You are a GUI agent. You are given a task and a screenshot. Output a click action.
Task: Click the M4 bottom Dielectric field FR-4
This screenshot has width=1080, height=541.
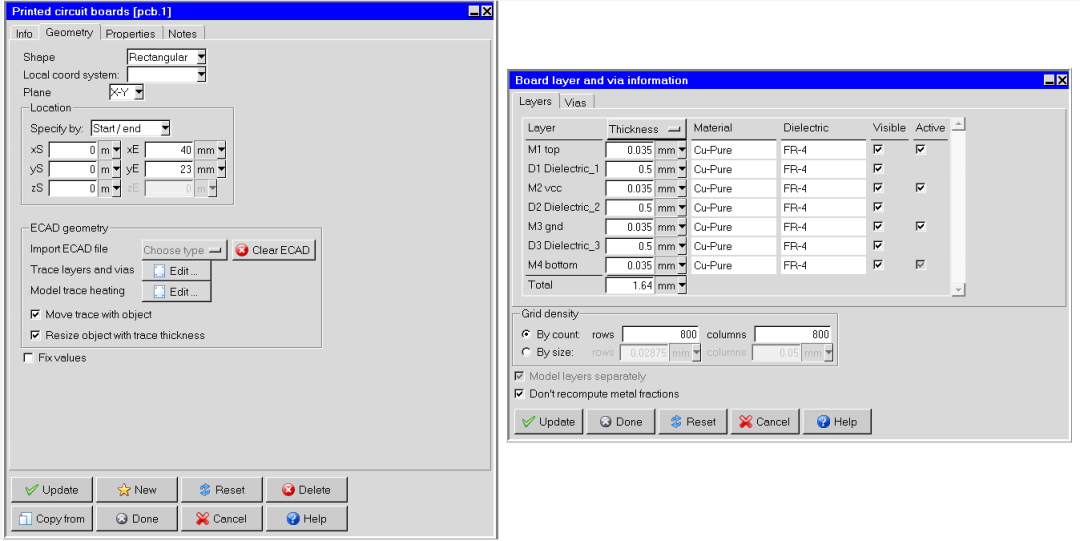point(823,265)
